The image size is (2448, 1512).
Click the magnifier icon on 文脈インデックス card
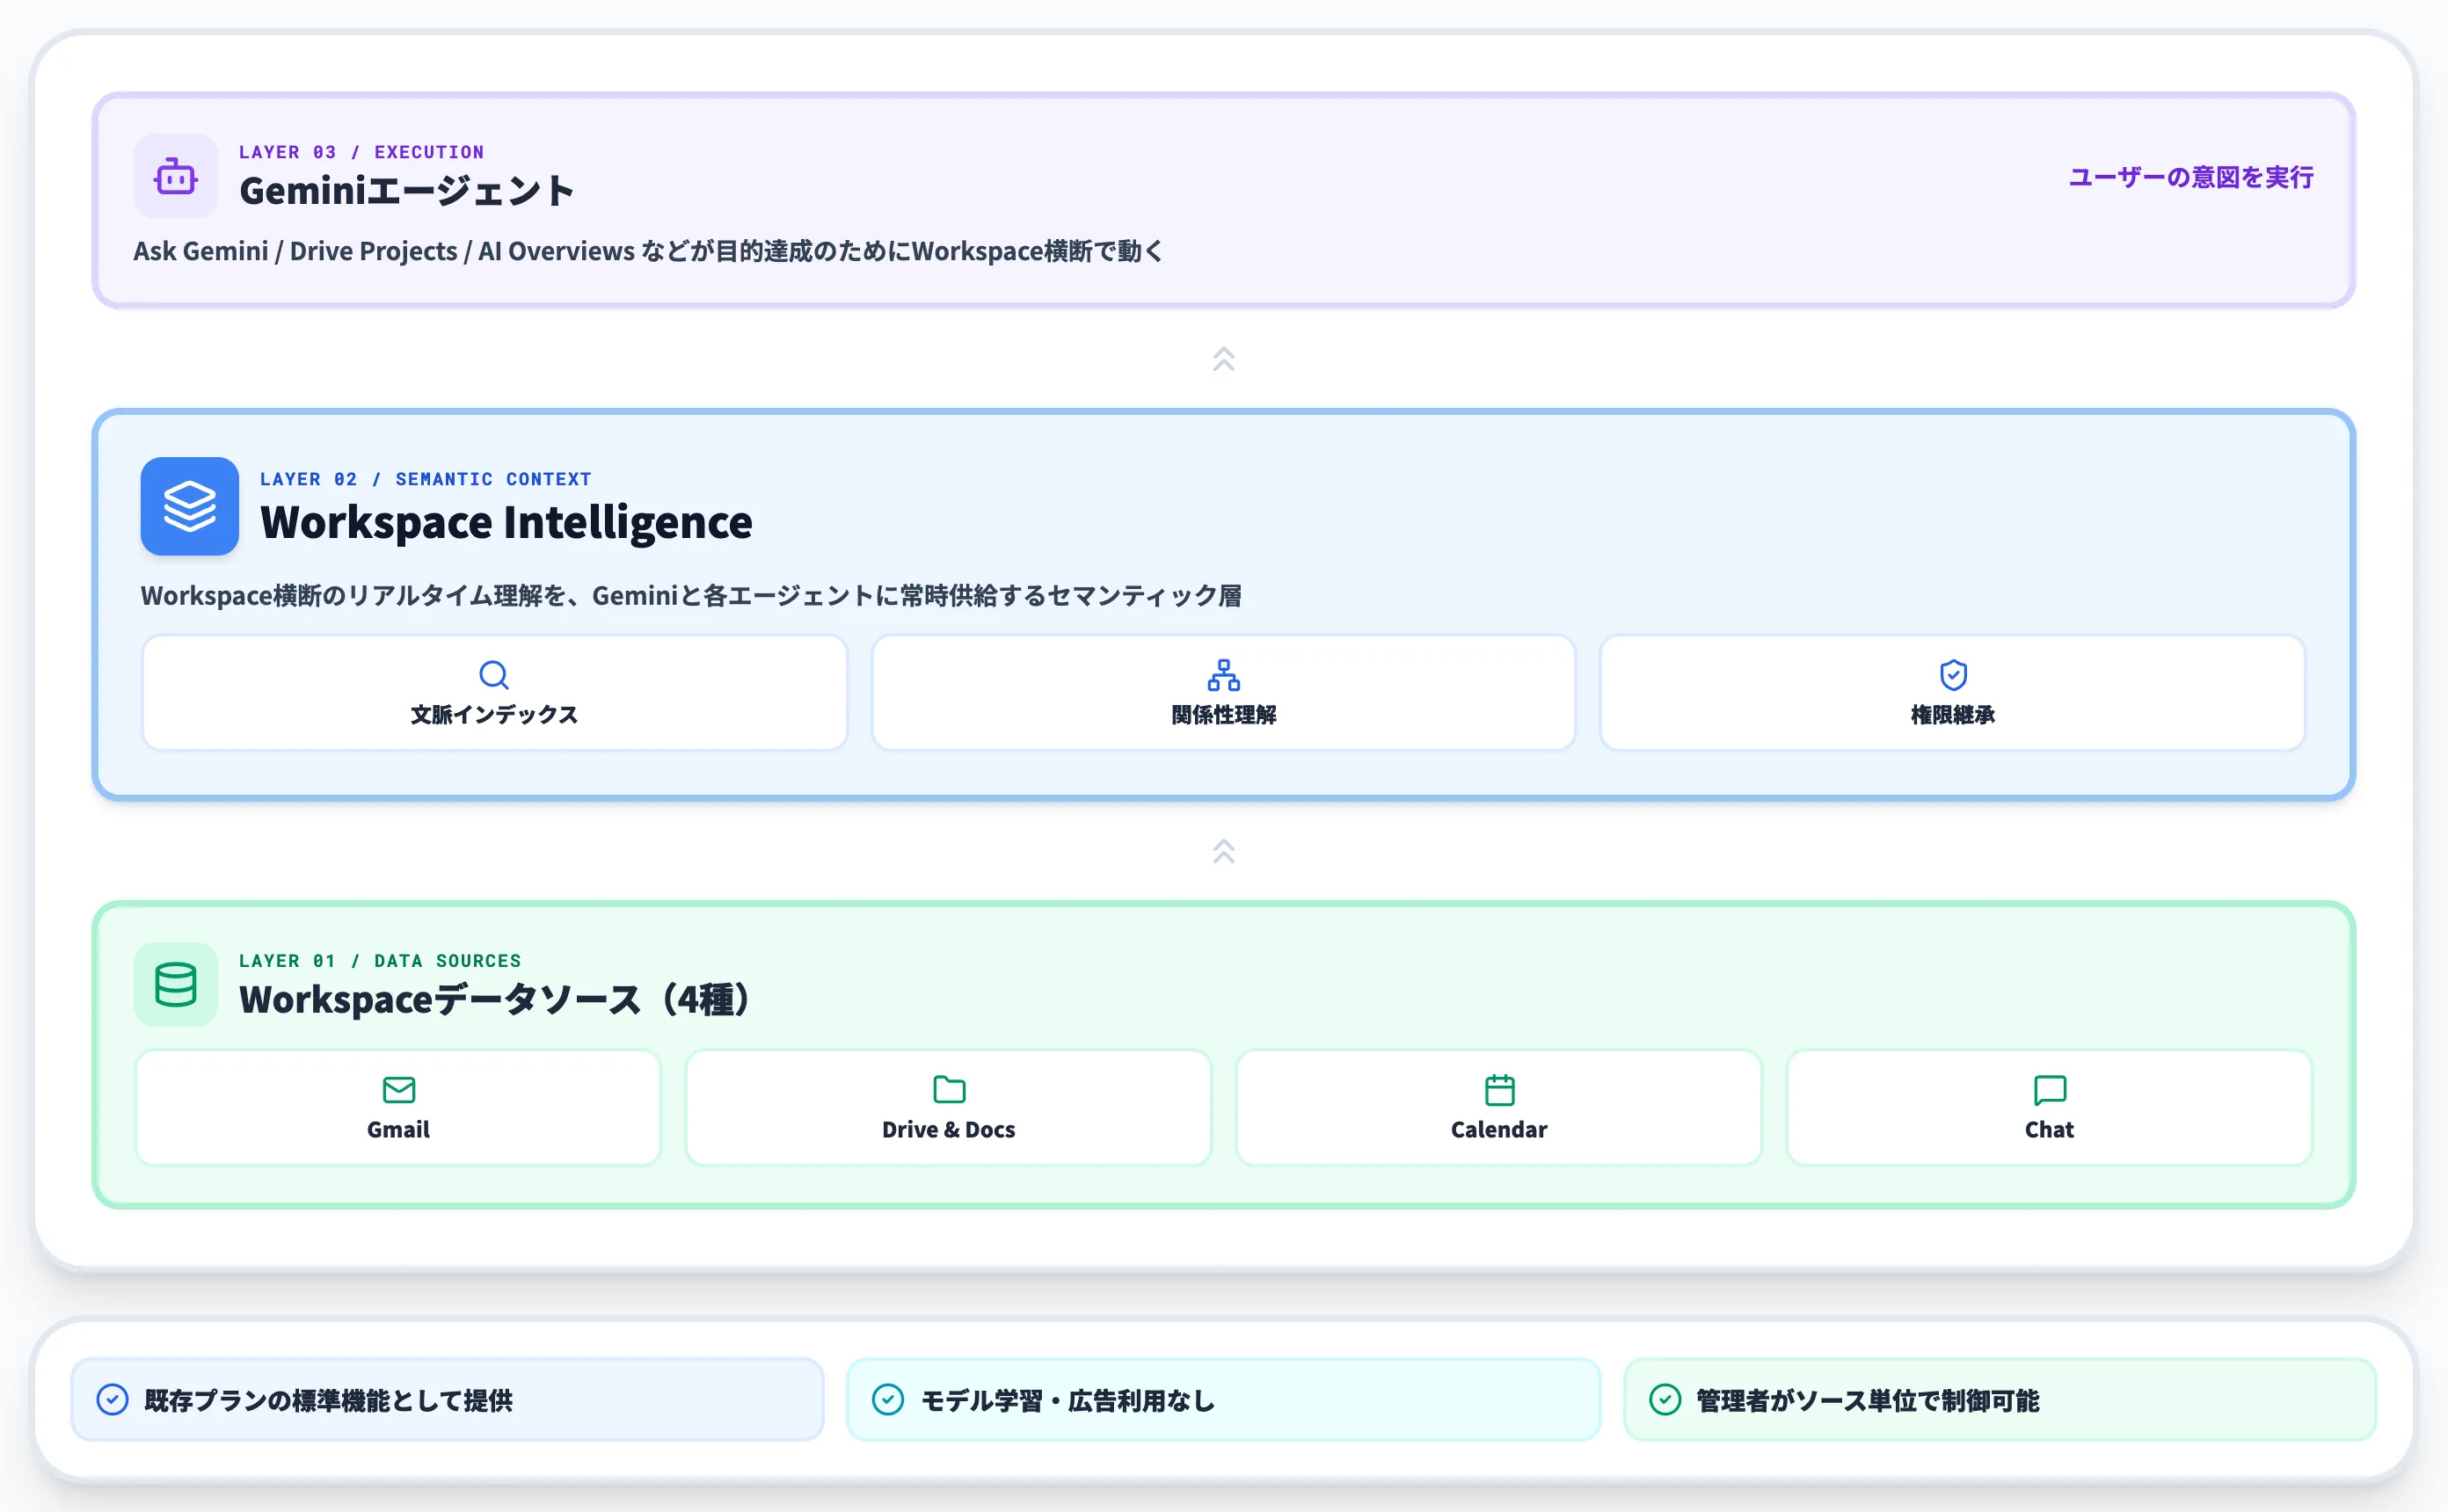tap(494, 675)
